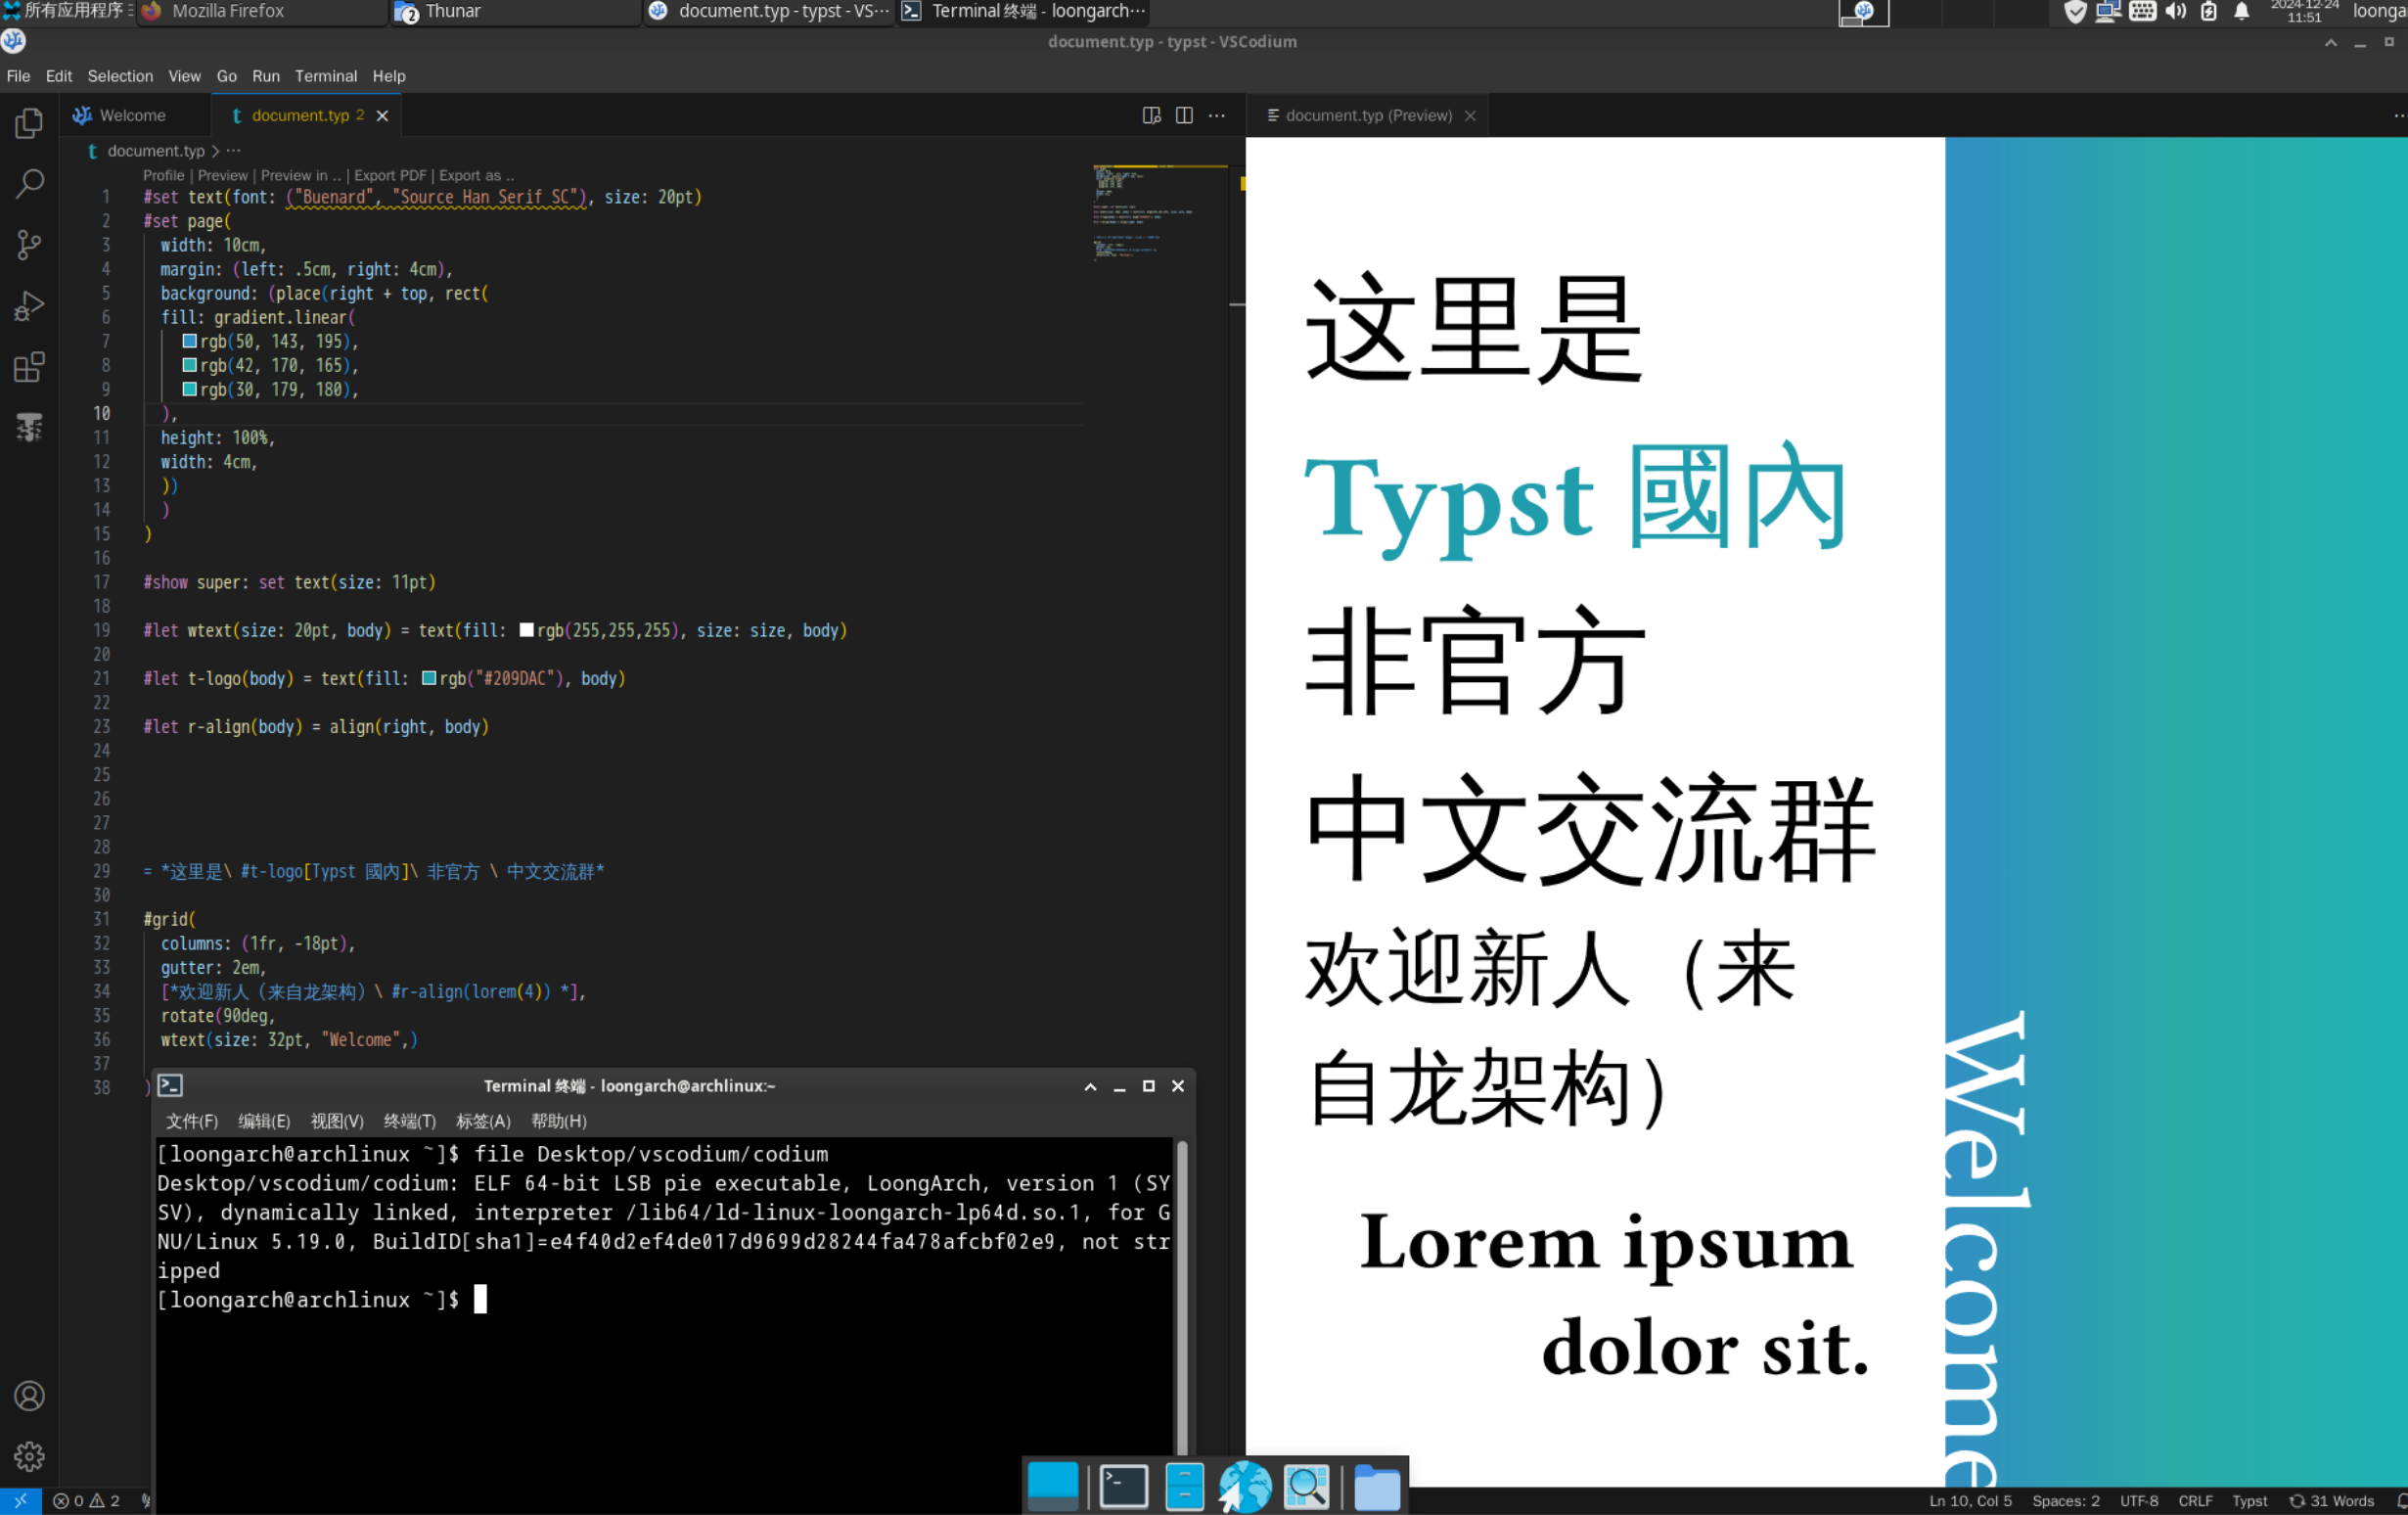
Task: Open the Run and Debug view
Action: tap(29, 306)
